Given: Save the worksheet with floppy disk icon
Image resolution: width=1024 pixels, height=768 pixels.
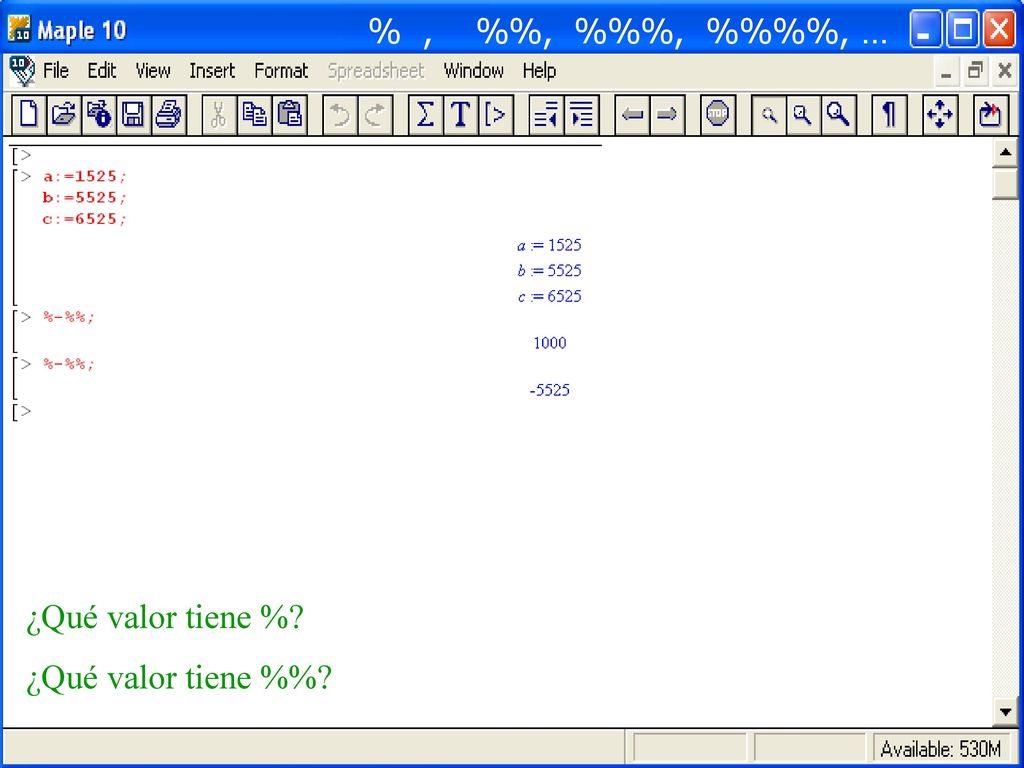Looking at the screenshot, I should (133, 115).
